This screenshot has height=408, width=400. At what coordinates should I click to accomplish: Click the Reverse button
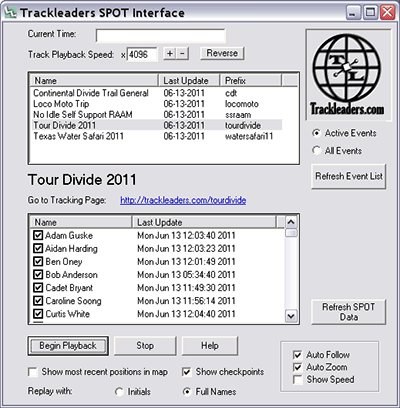[x=222, y=53]
